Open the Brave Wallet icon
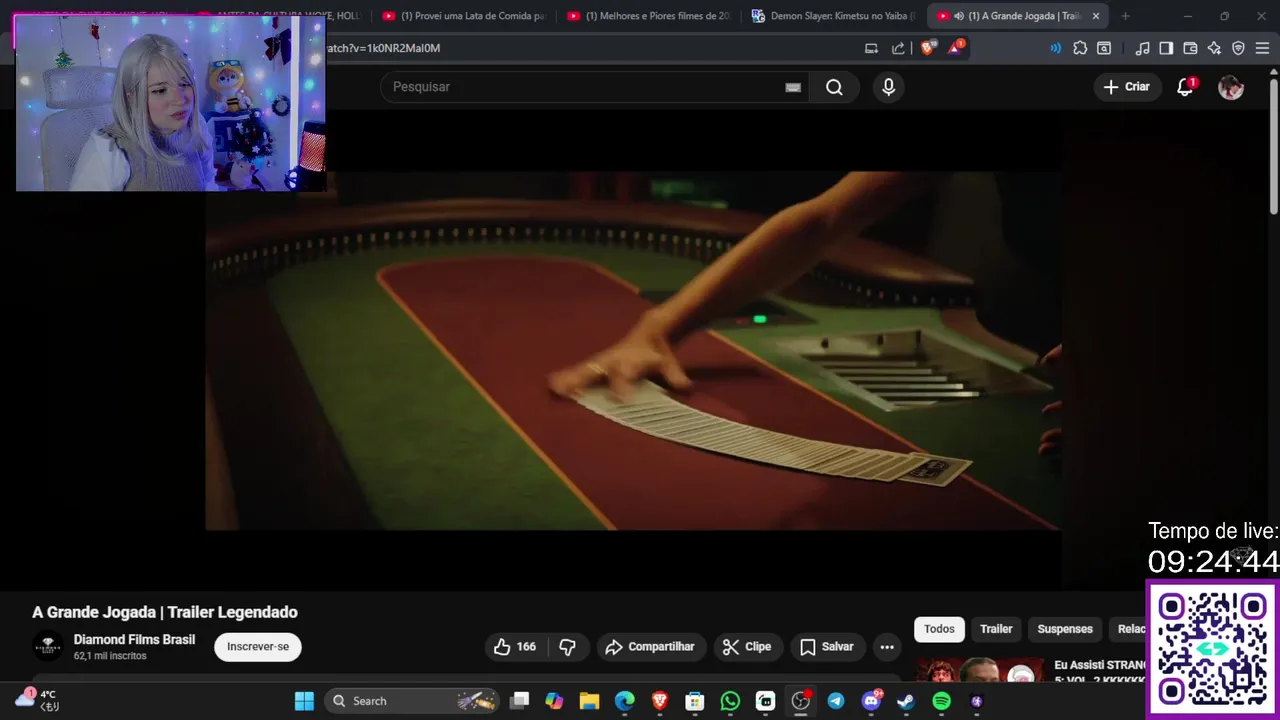 (1190, 48)
